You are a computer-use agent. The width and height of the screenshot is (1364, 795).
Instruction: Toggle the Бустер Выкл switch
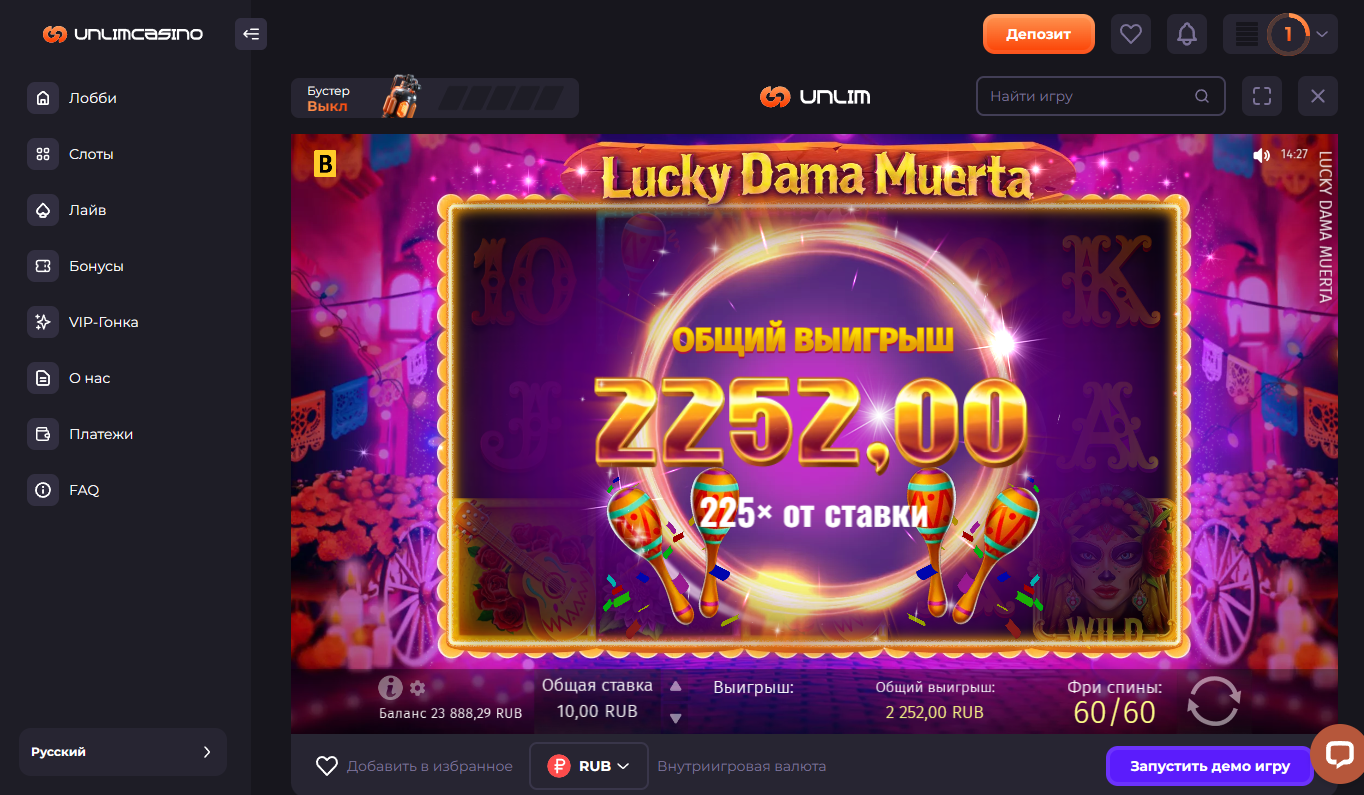pyautogui.click(x=435, y=98)
